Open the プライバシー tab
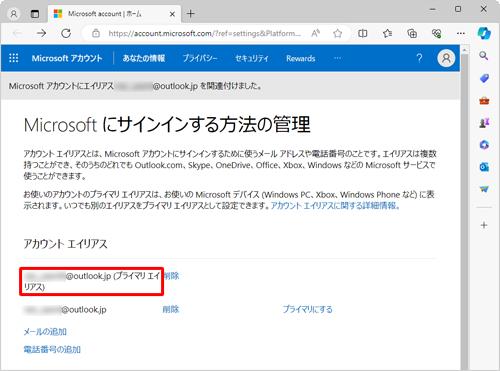This screenshot has height=371, width=500. click(200, 58)
